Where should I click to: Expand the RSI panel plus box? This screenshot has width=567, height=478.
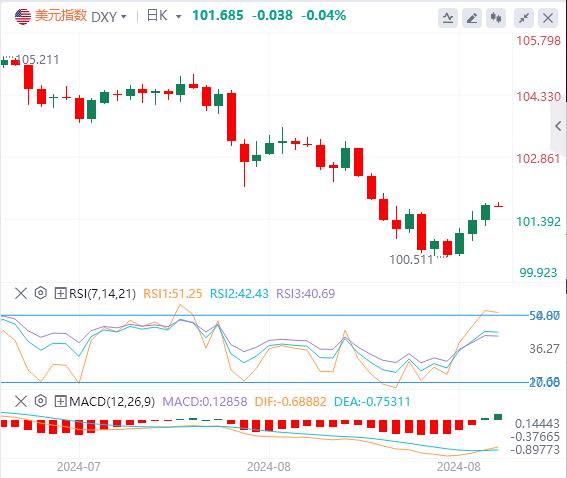[60, 293]
